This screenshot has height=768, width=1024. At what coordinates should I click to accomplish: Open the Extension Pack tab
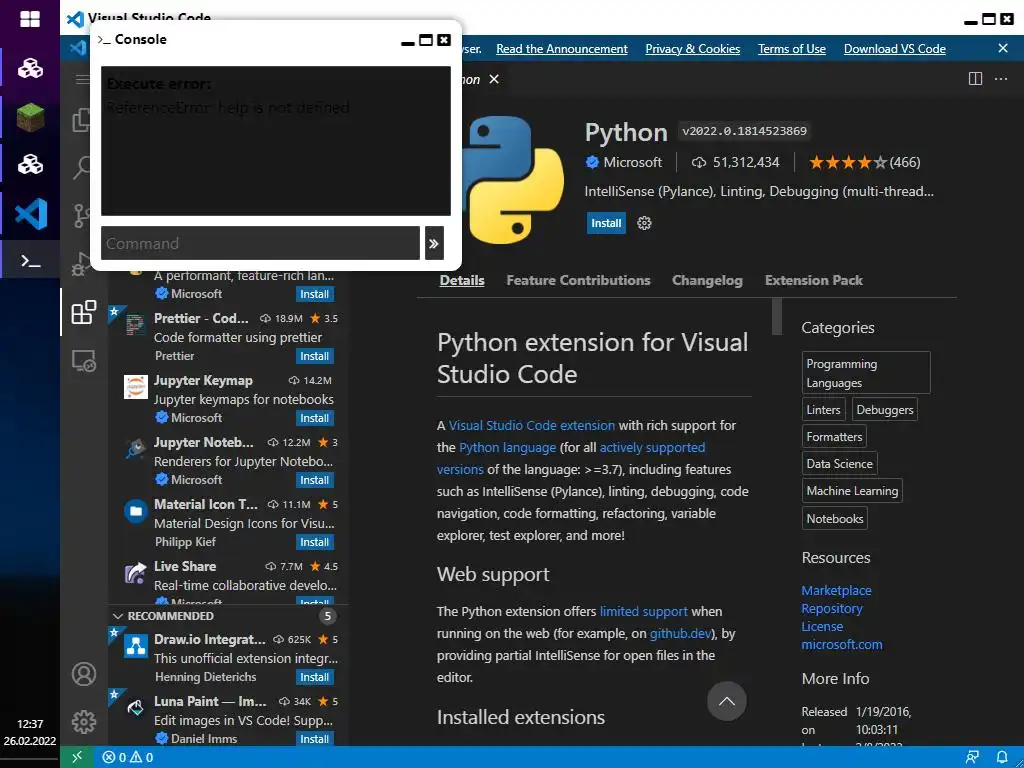[x=814, y=280]
